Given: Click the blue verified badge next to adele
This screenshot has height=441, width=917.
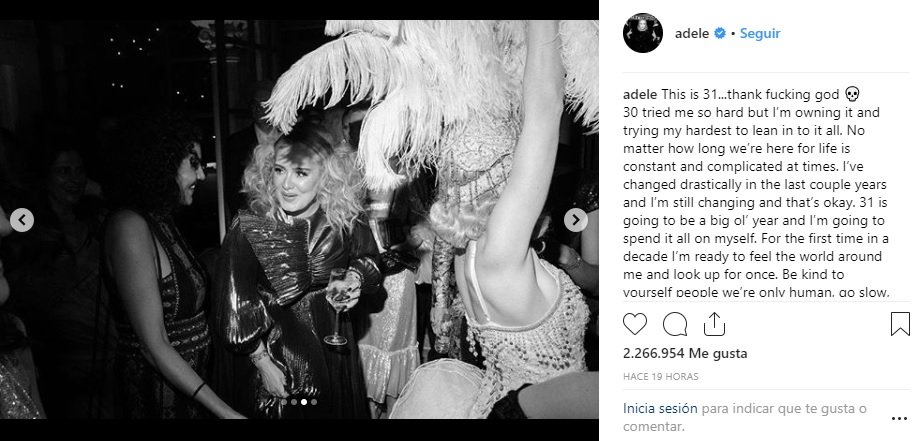Looking at the screenshot, I should point(720,33).
